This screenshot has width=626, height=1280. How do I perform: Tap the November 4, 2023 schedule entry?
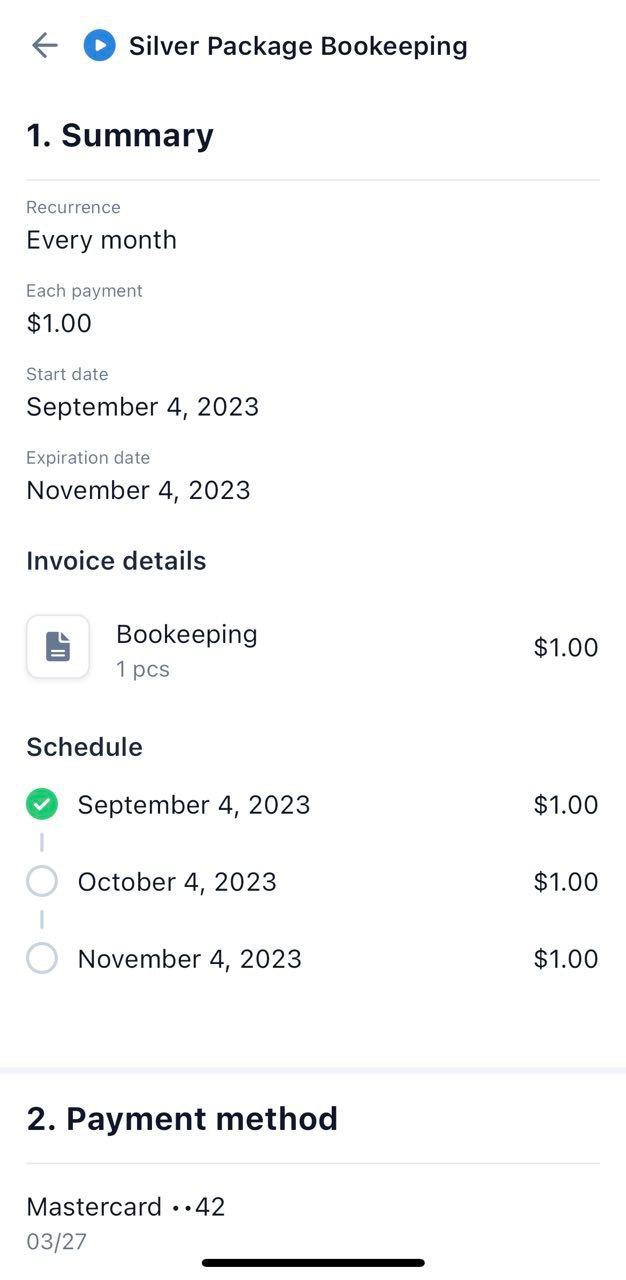point(190,959)
